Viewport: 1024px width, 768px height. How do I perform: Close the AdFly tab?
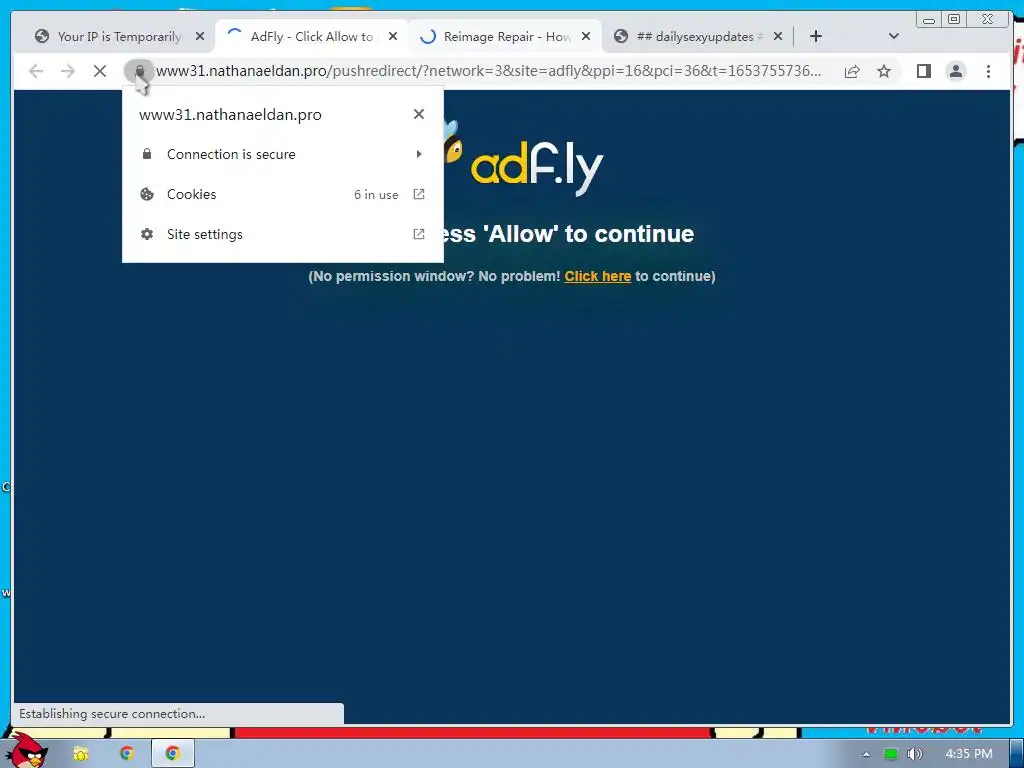392,37
